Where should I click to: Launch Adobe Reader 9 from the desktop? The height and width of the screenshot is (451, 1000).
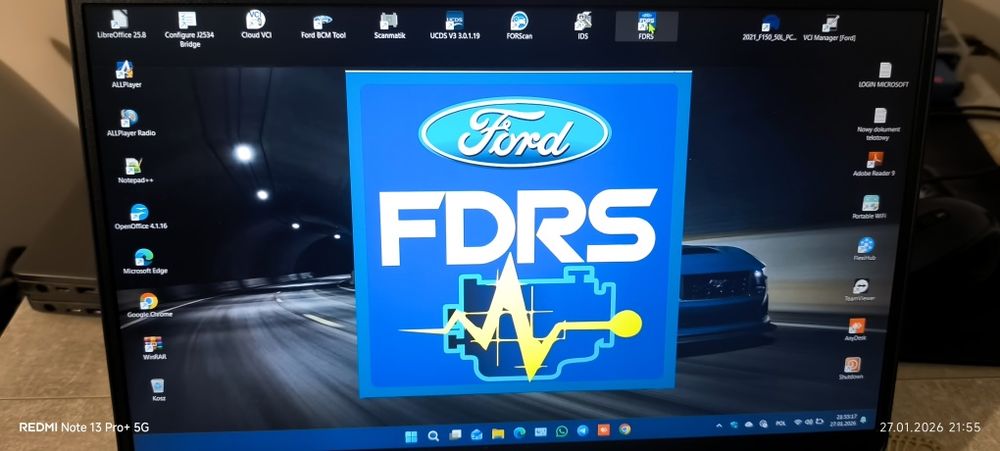tap(874, 164)
